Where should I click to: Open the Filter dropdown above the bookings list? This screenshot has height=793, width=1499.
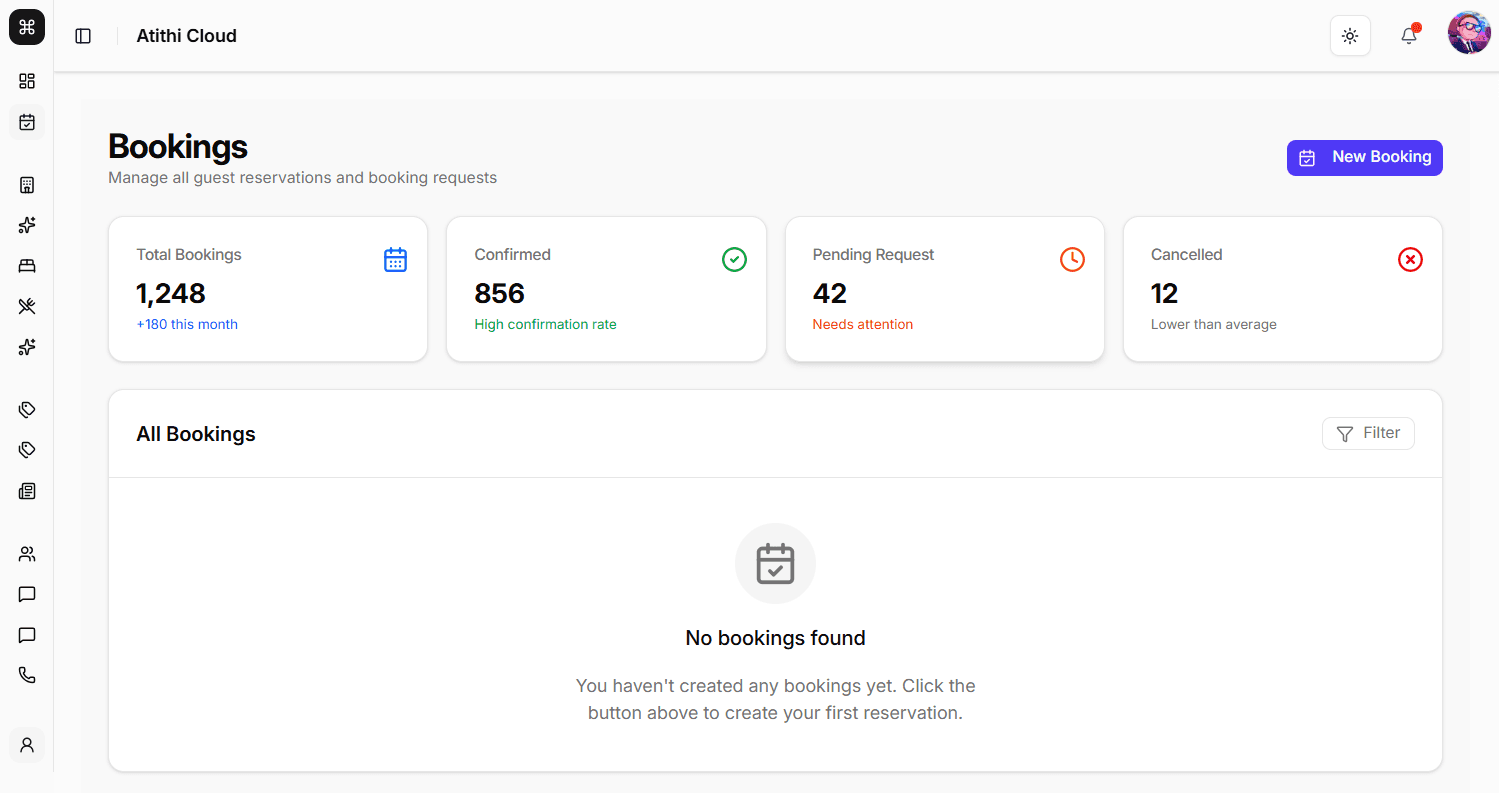coord(1368,433)
